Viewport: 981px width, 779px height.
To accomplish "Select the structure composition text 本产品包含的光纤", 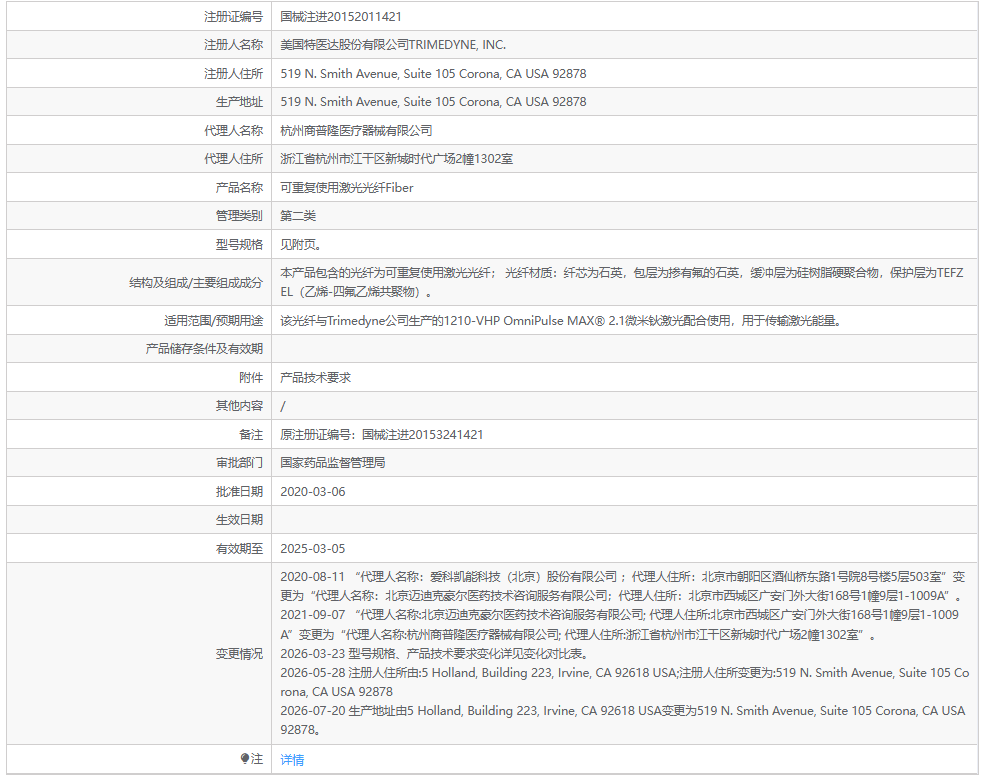I will coord(622,282).
